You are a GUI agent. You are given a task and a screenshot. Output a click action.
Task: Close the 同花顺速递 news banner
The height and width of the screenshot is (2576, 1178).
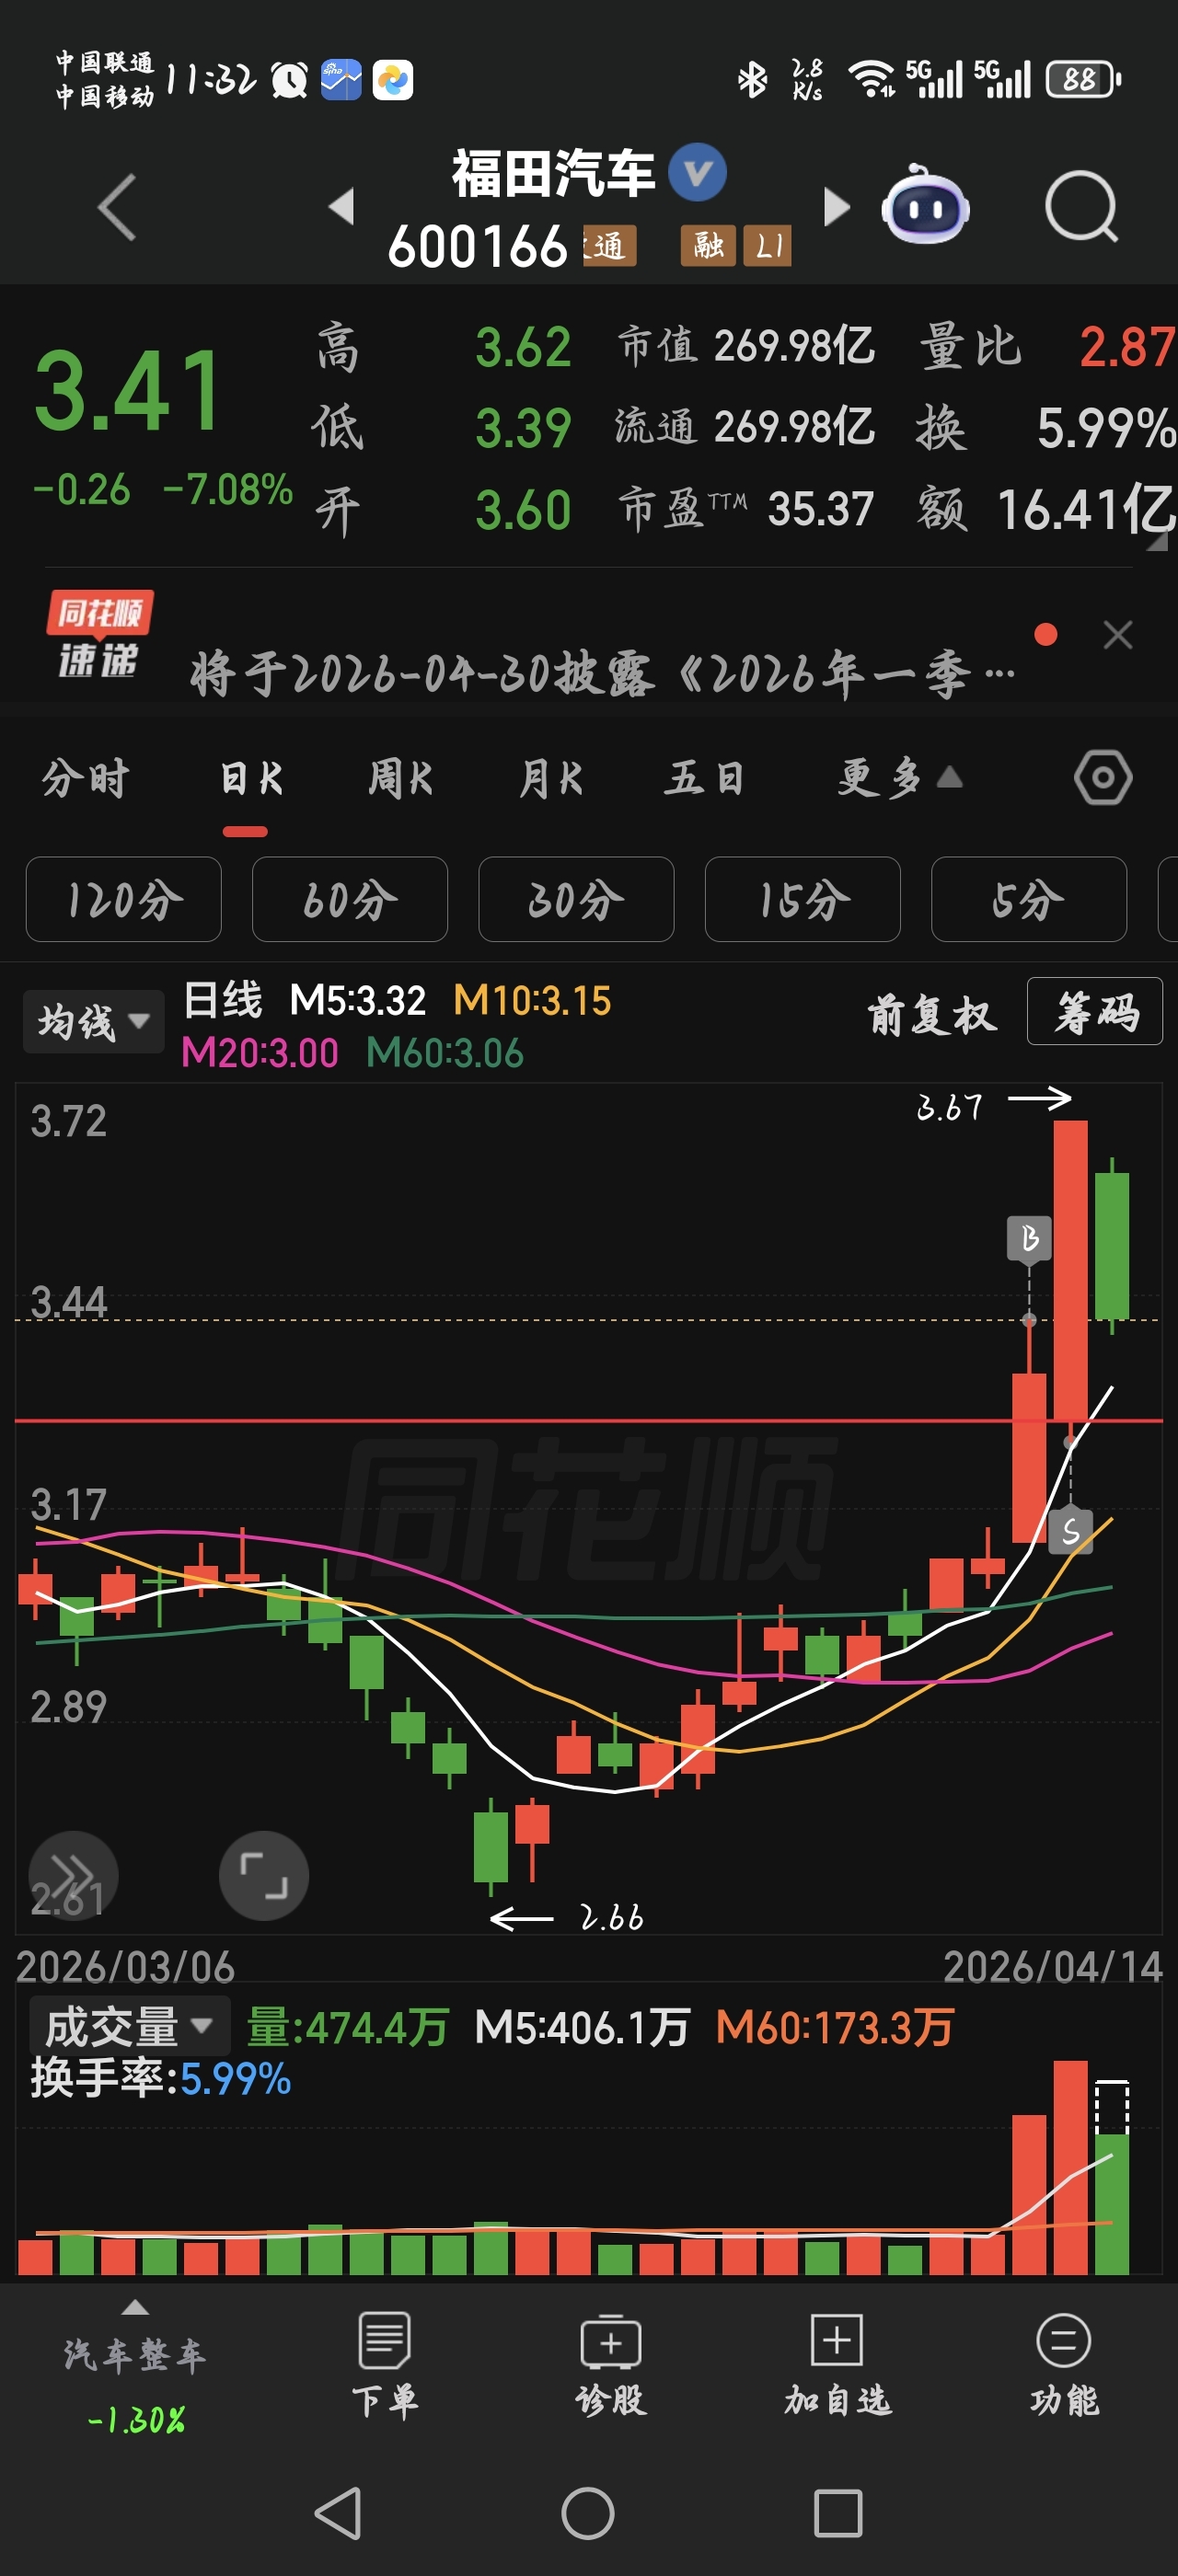coord(1118,635)
